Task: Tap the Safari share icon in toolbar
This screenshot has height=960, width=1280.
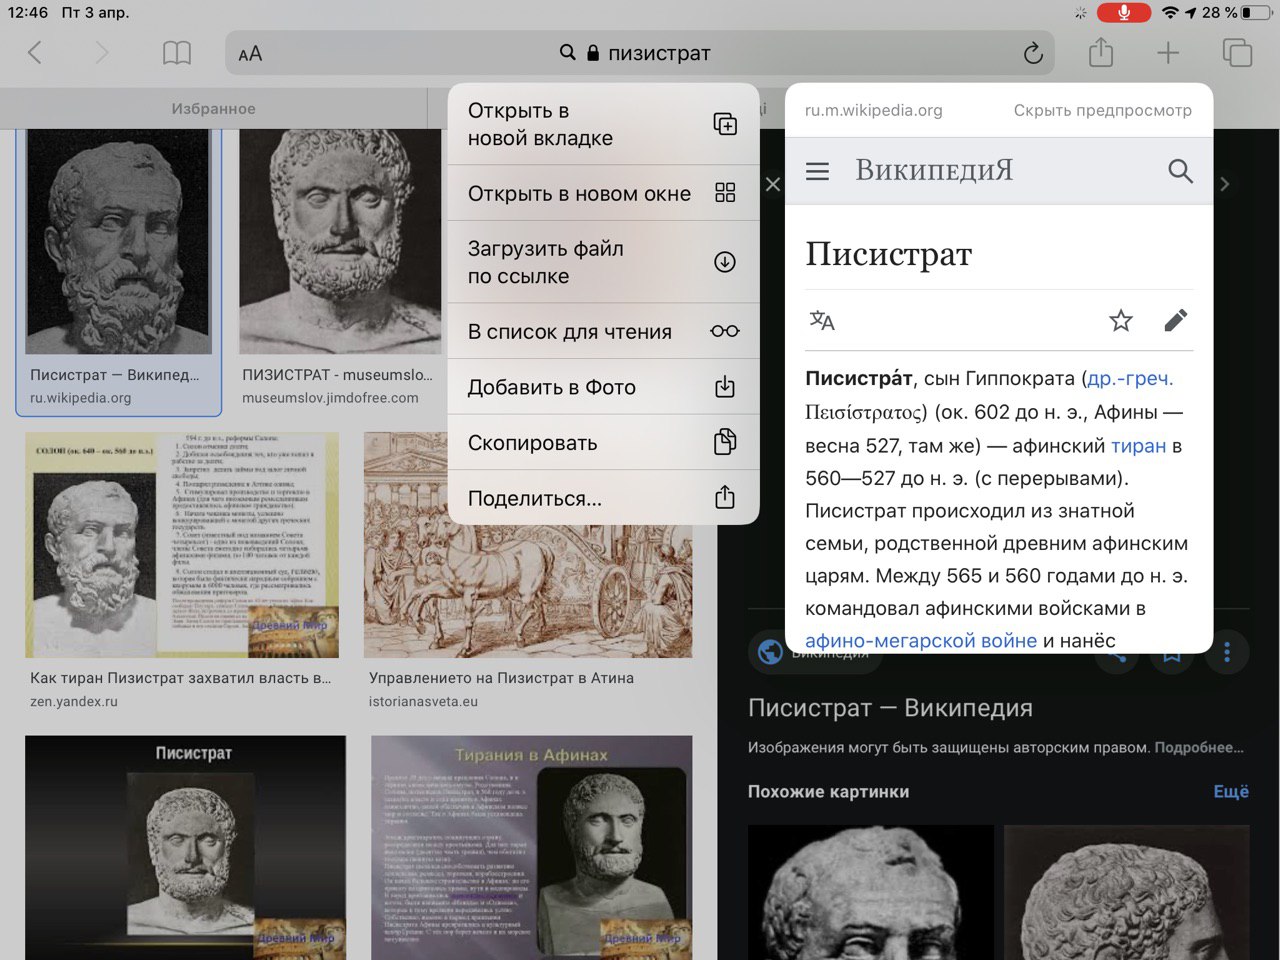Action: [x=1101, y=52]
